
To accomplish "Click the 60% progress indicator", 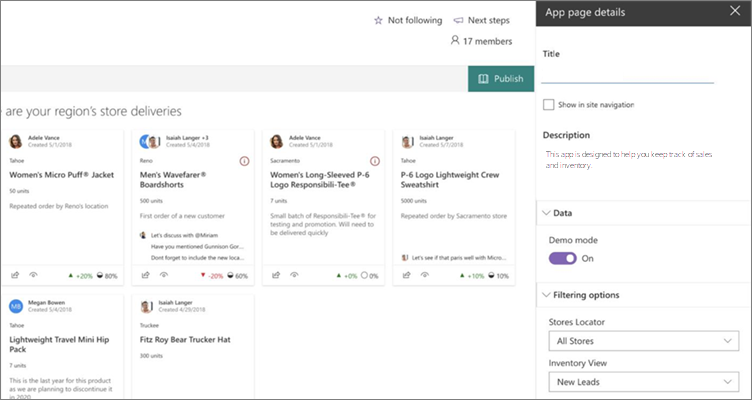I will pos(238,276).
